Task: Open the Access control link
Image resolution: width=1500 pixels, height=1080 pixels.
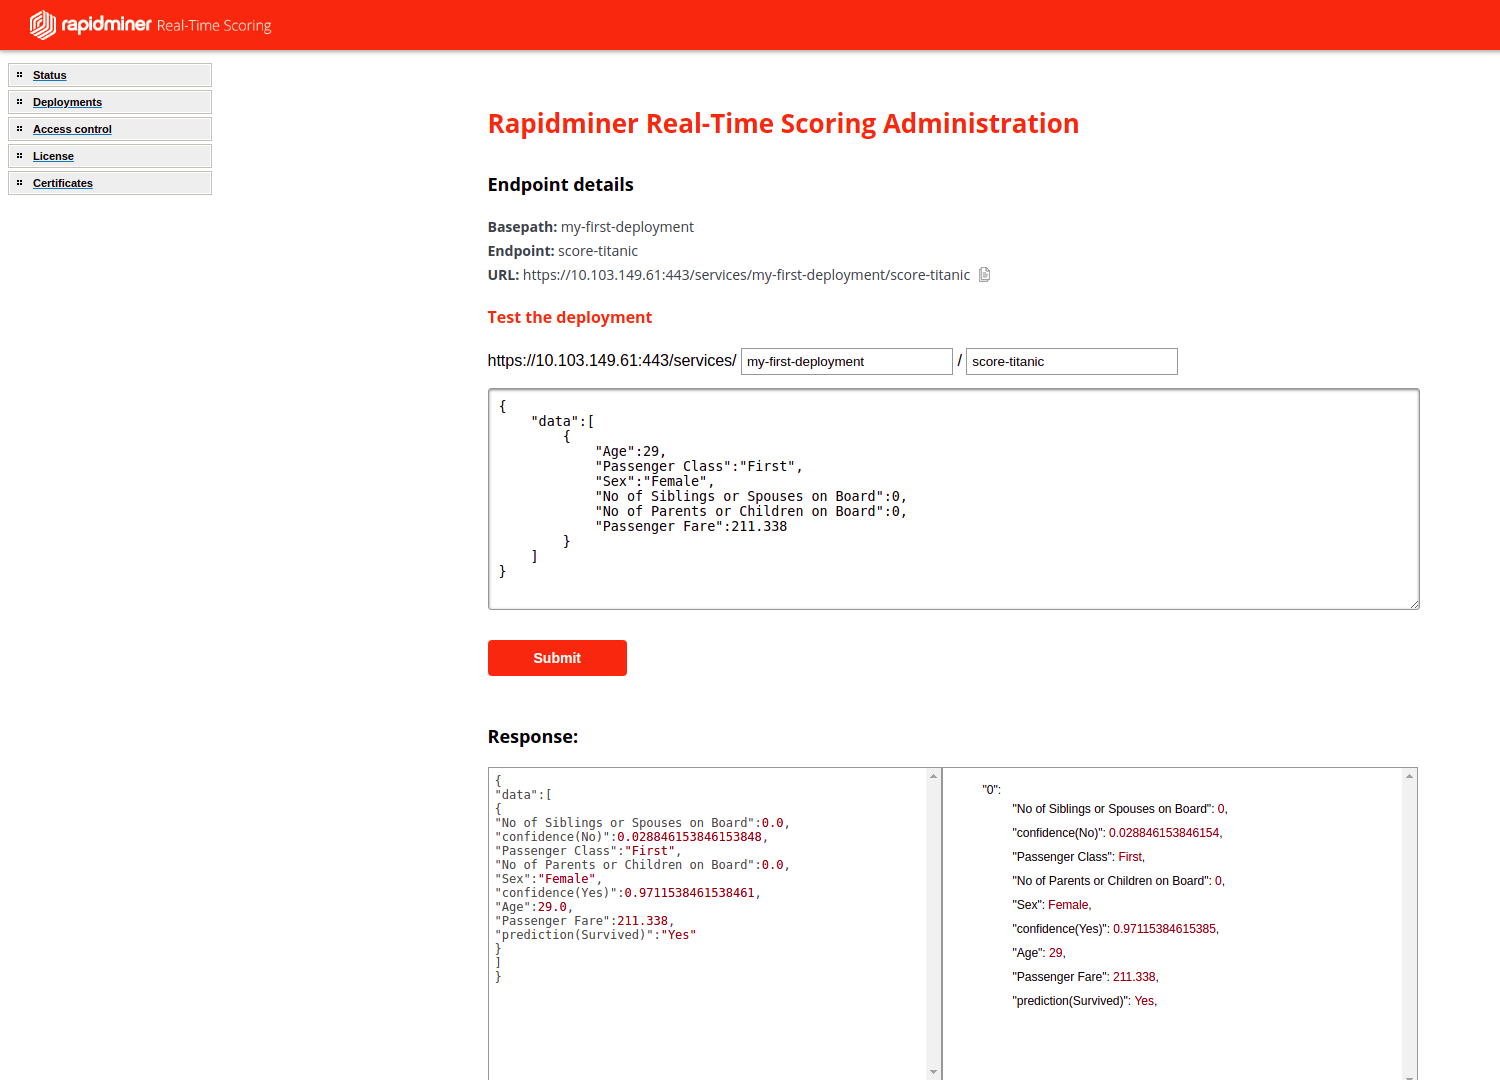Action: coord(72,129)
